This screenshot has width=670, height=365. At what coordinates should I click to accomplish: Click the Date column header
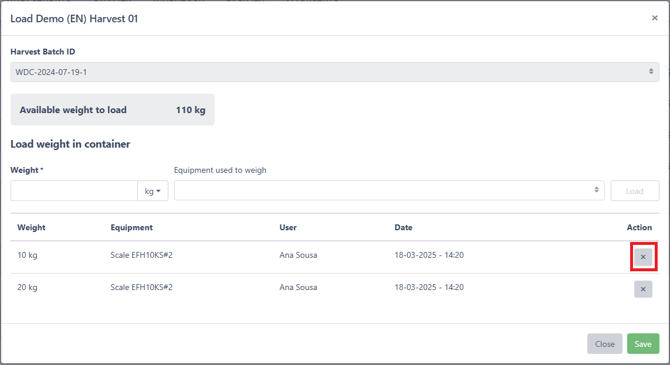pos(403,227)
